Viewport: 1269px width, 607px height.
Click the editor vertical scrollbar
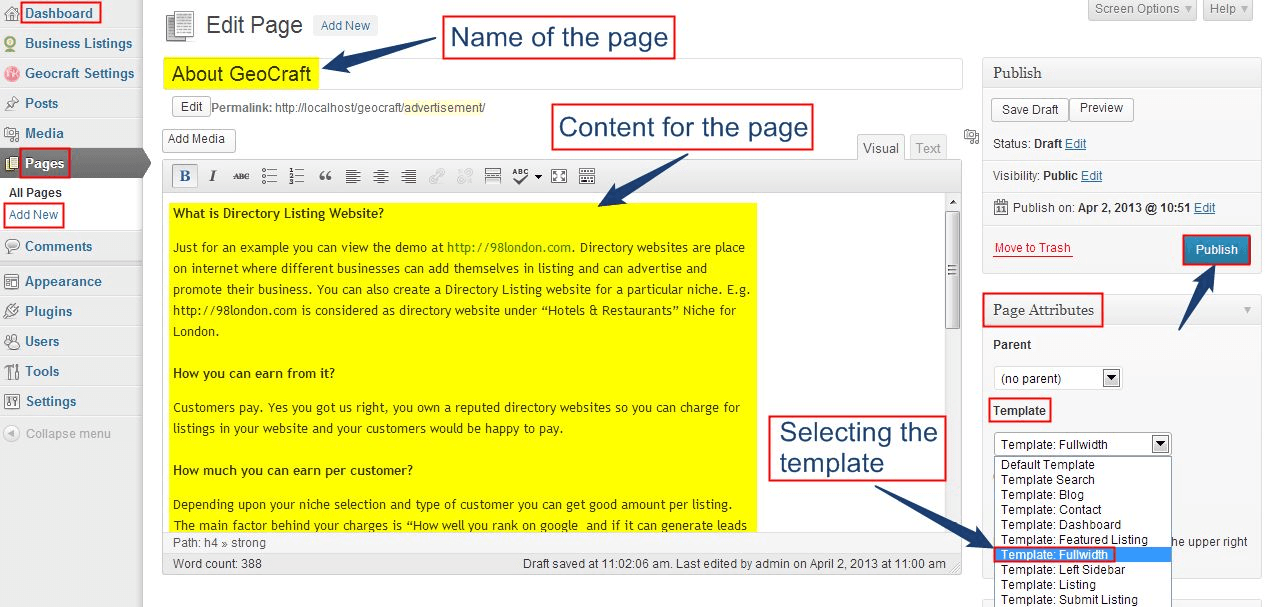click(953, 270)
